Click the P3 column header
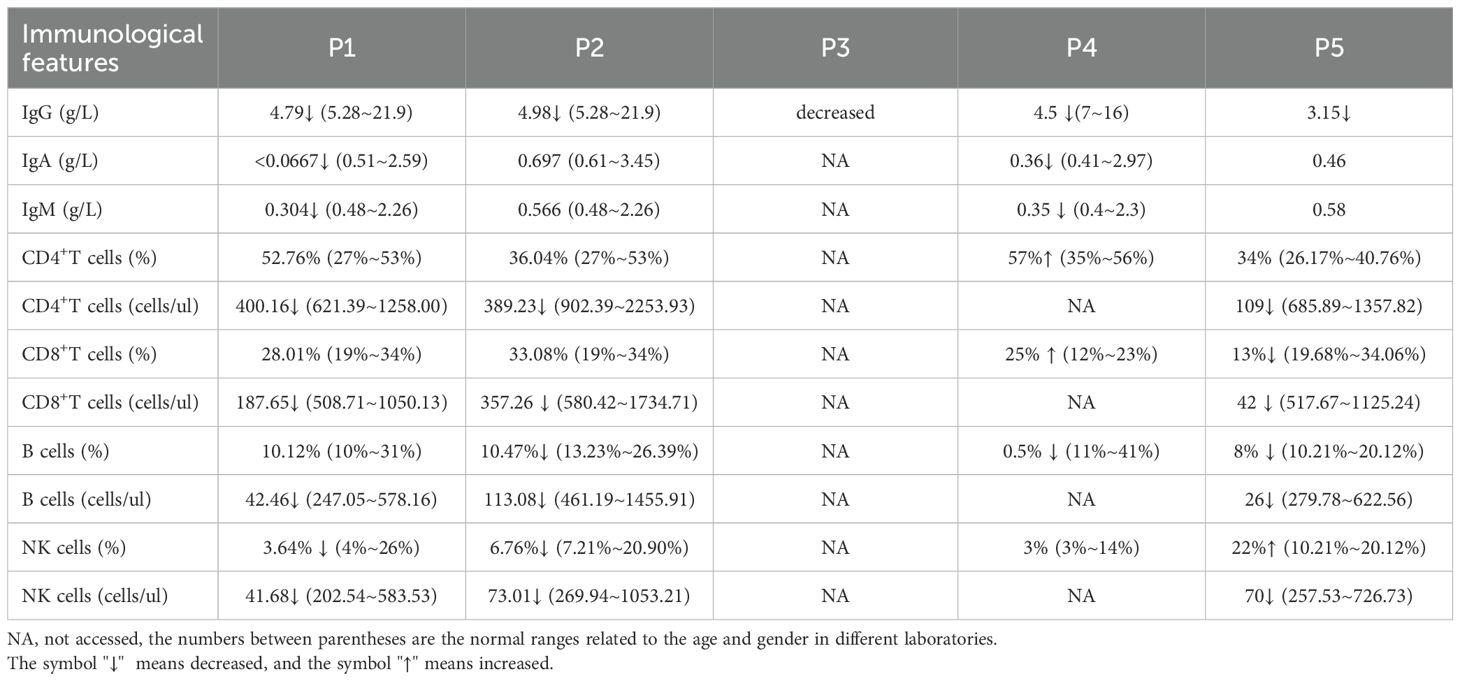This screenshot has height=681, width=1460. point(836,49)
